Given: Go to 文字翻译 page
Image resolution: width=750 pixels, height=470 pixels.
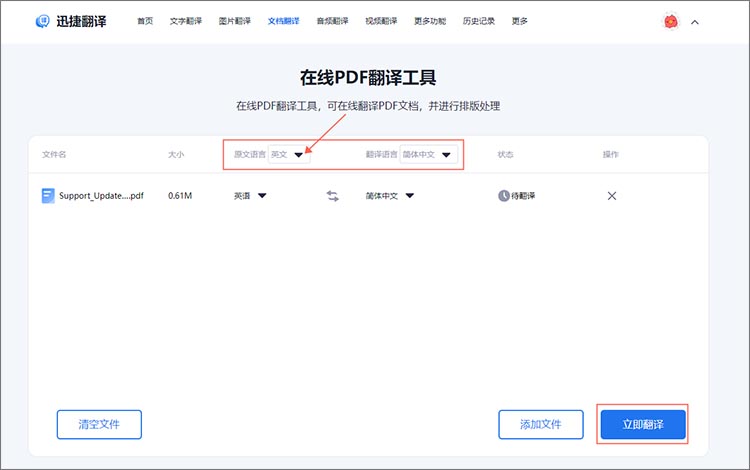Looking at the screenshot, I should 186,21.
